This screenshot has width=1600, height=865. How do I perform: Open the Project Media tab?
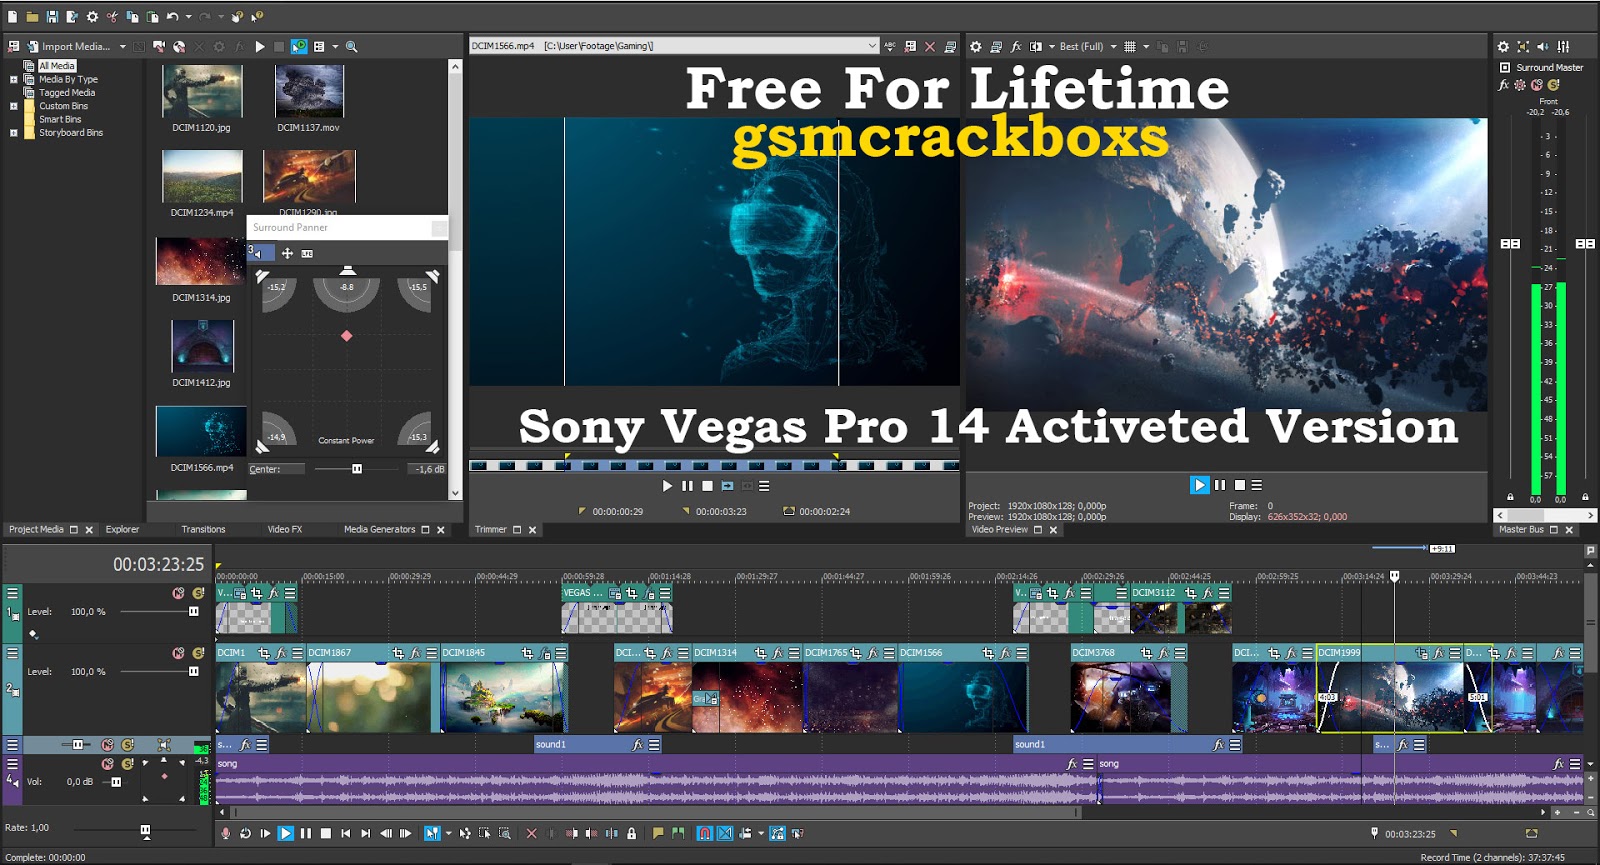point(36,529)
